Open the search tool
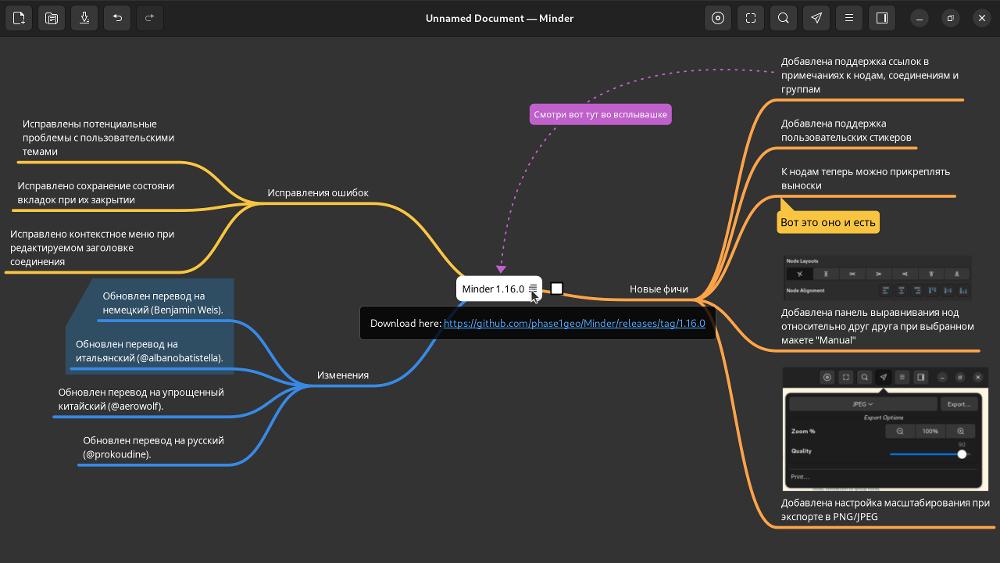This screenshot has height=563, width=1000. click(783, 18)
